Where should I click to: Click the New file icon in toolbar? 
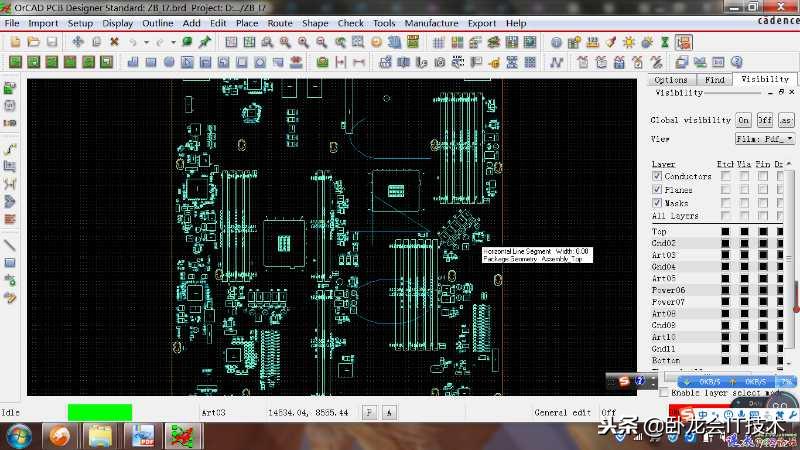[x=15, y=42]
